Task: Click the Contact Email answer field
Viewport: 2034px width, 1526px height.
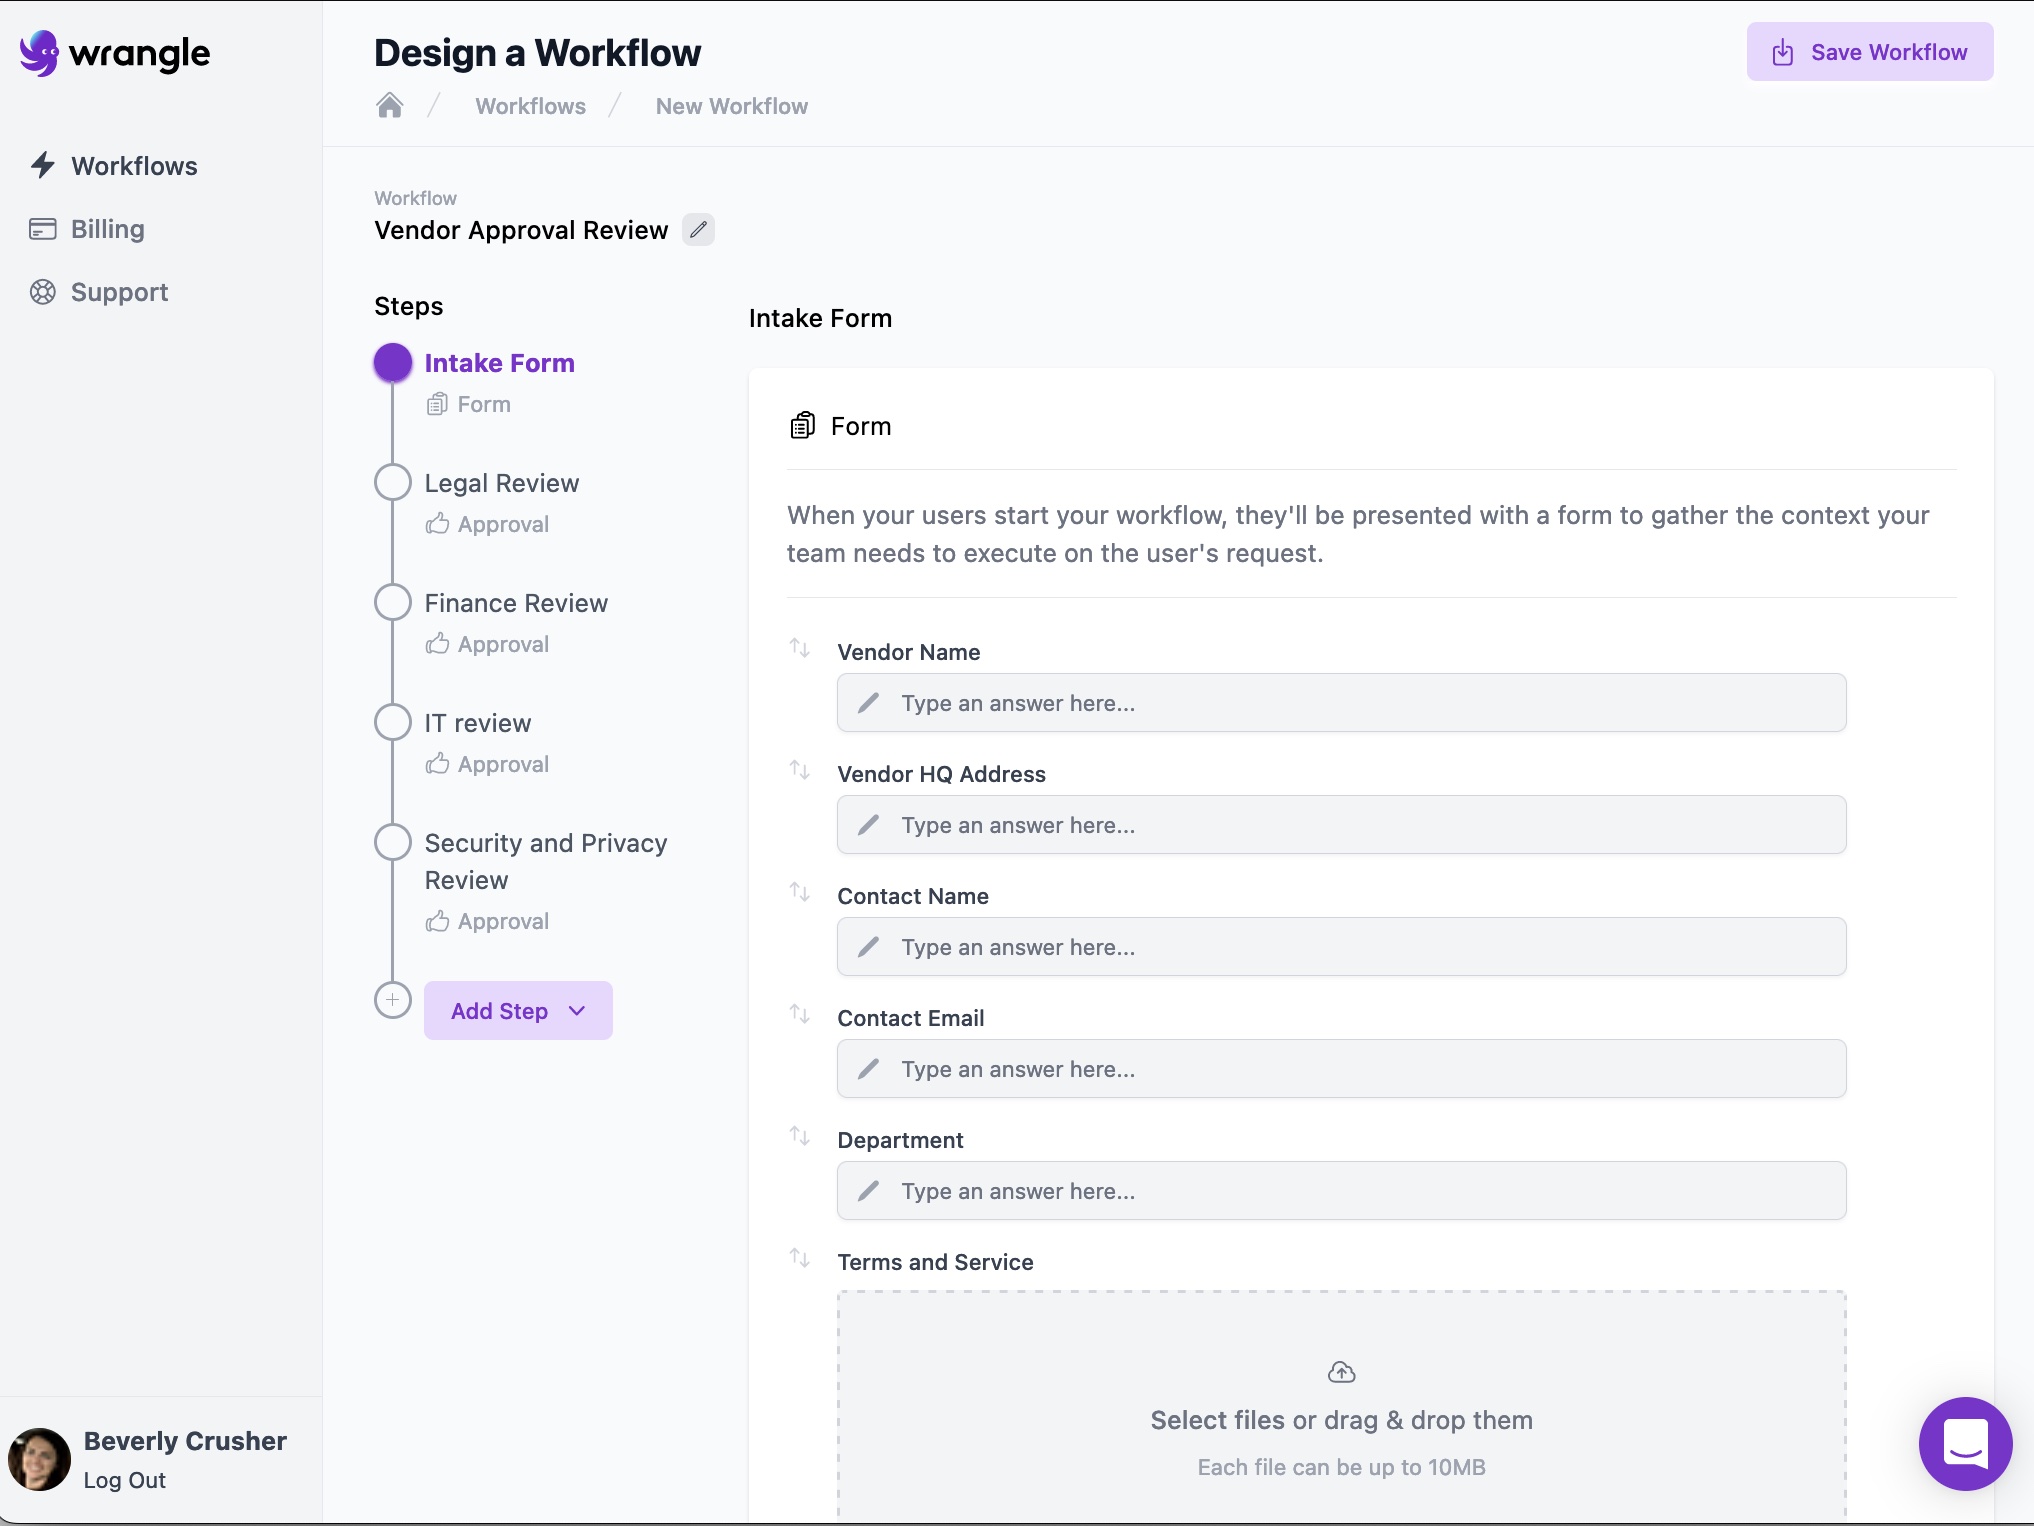Action: coord(1340,1068)
